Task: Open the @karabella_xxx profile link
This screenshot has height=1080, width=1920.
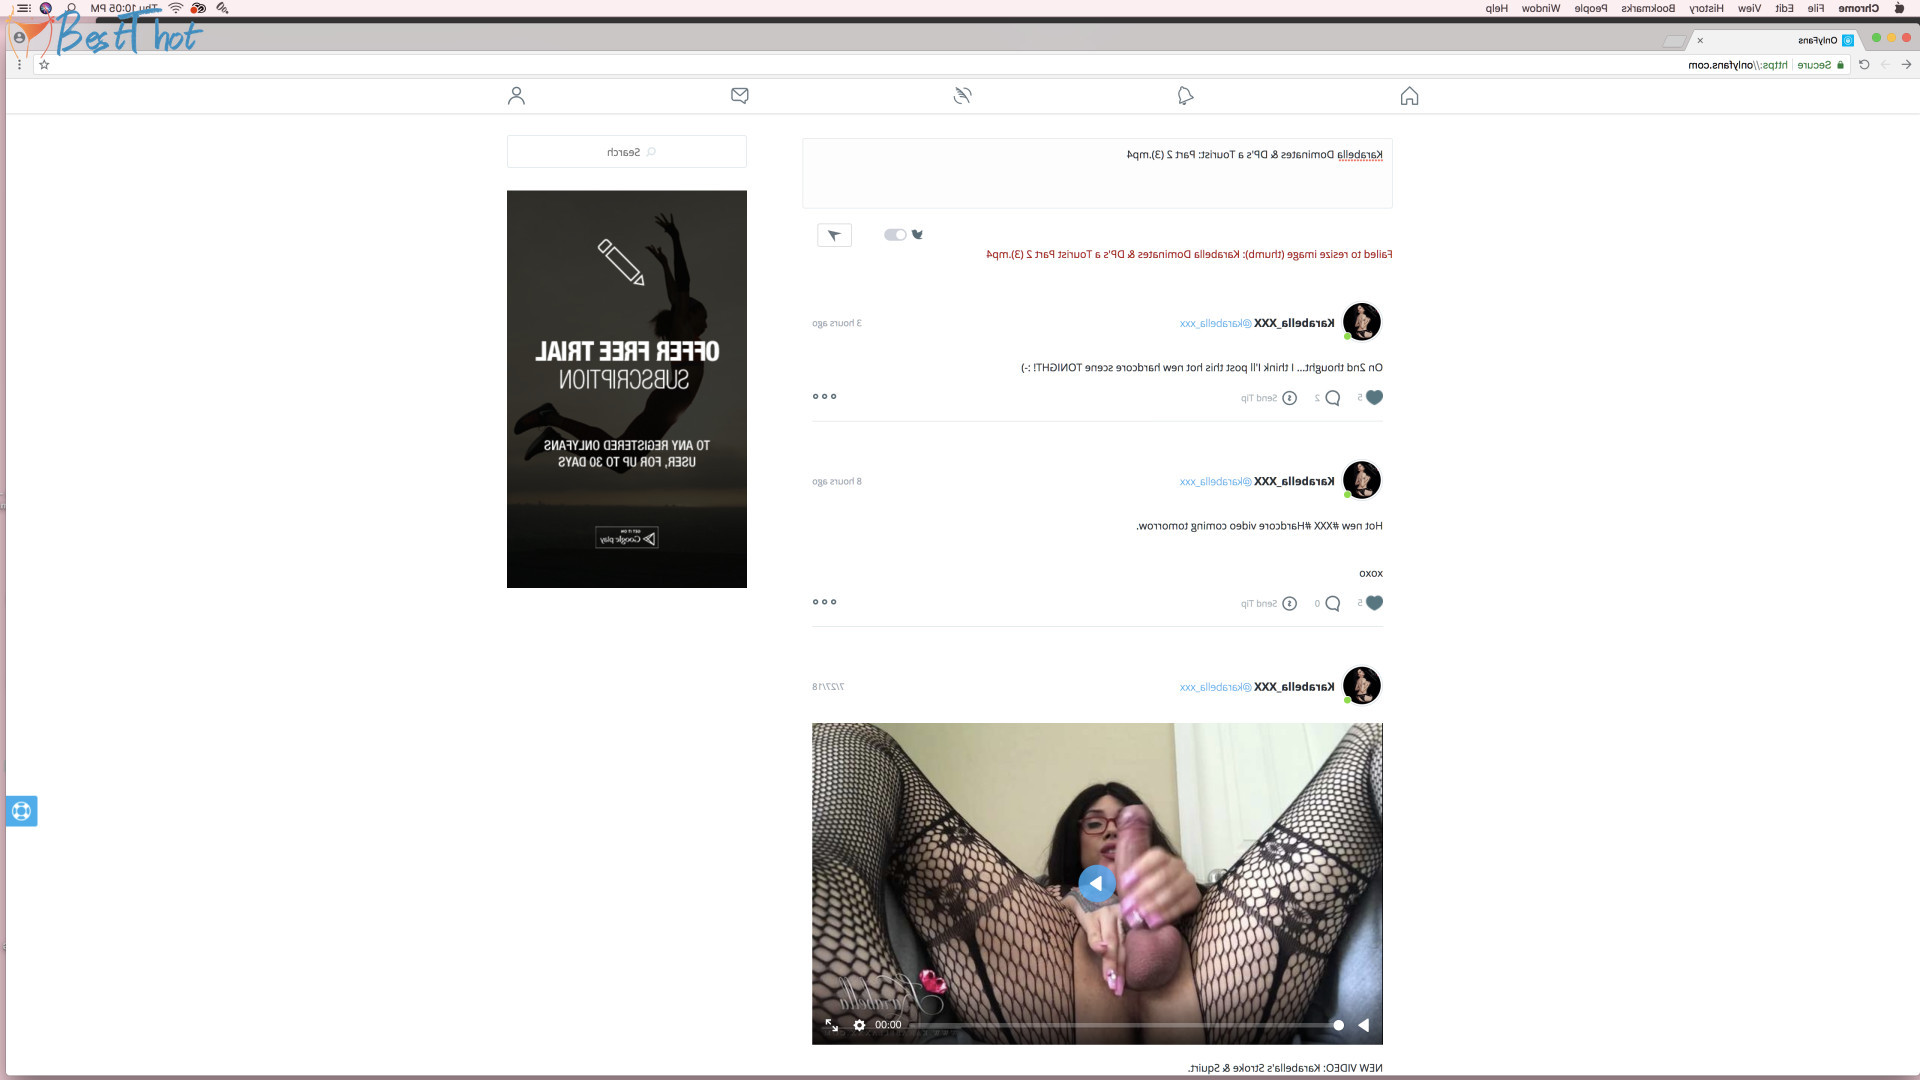Action: (x=1215, y=323)
